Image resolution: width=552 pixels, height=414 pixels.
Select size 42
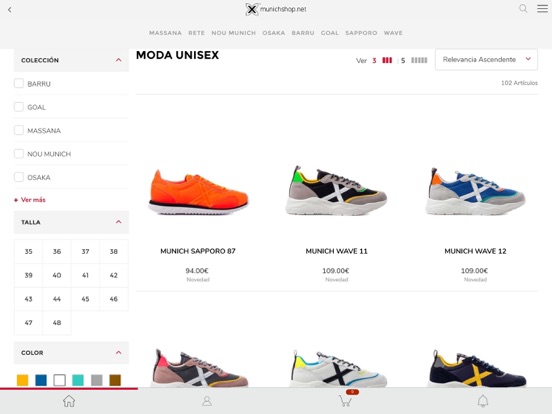click(x=114, y=275)
